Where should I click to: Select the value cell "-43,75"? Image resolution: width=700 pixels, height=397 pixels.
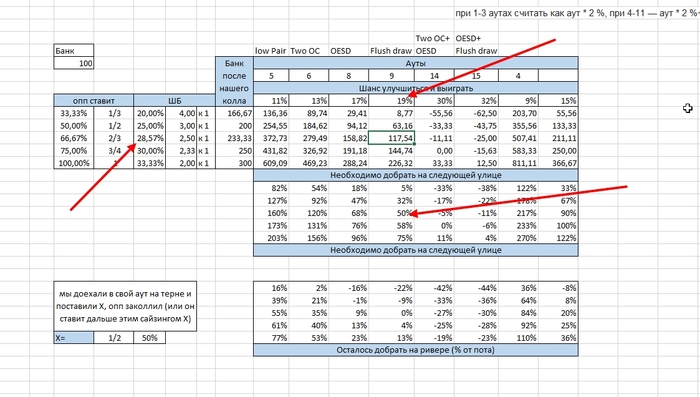point(476,125)
